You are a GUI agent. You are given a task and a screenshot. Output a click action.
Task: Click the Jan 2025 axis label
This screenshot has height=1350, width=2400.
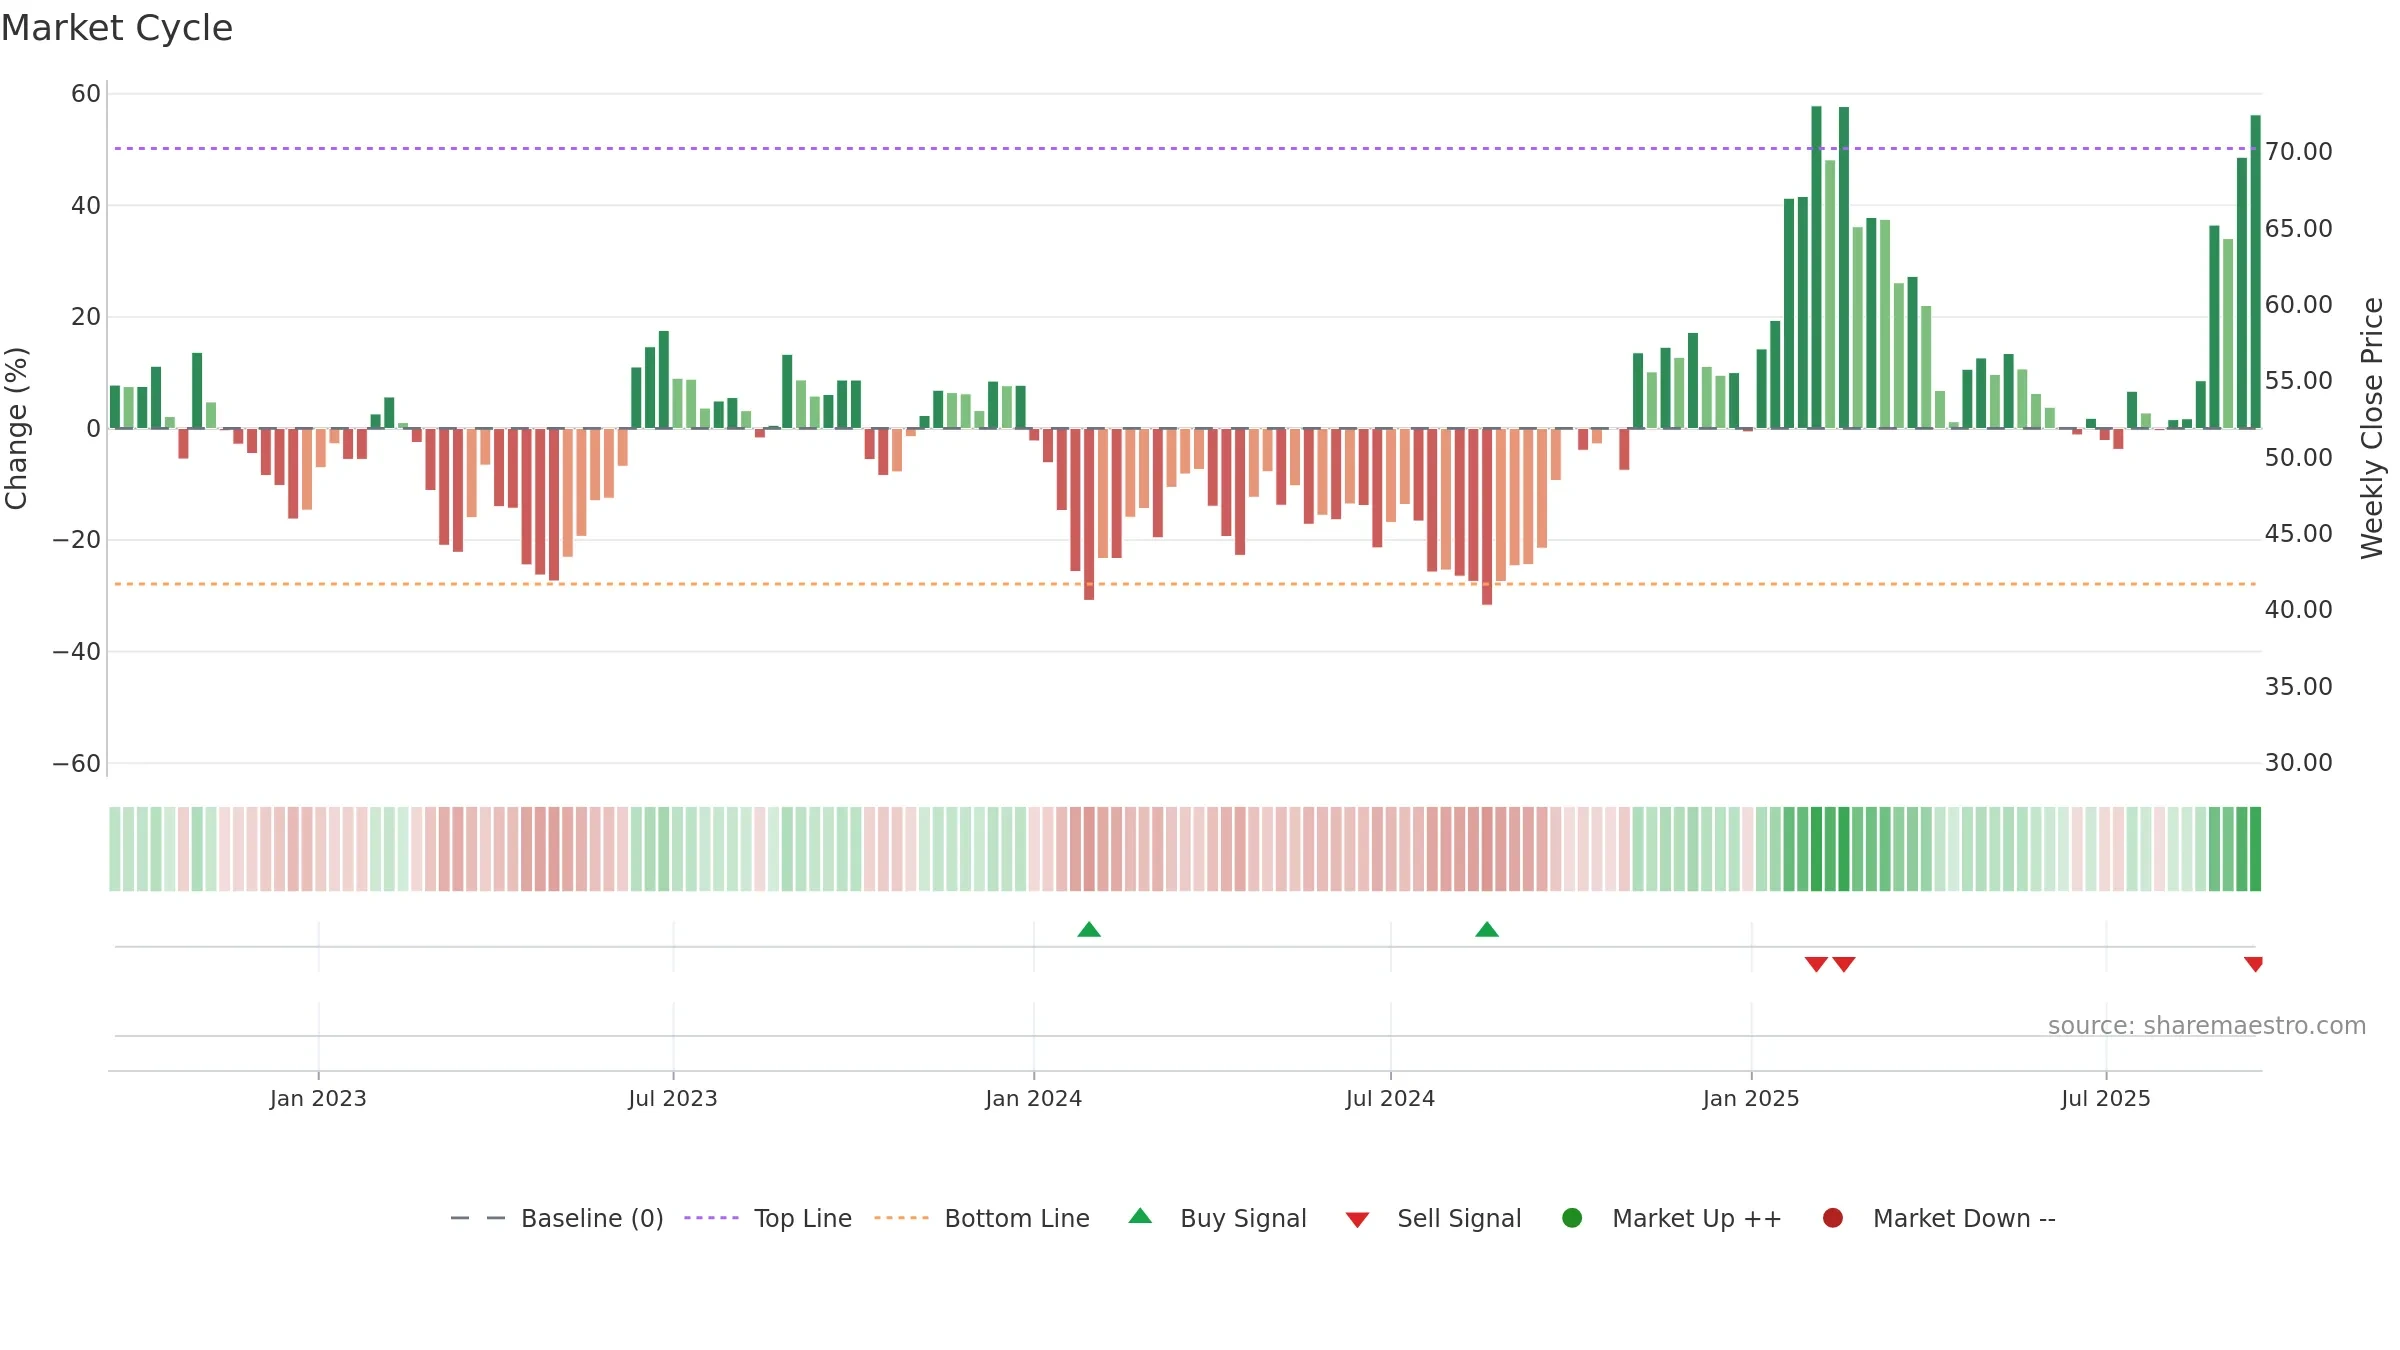(1751, 1098)
